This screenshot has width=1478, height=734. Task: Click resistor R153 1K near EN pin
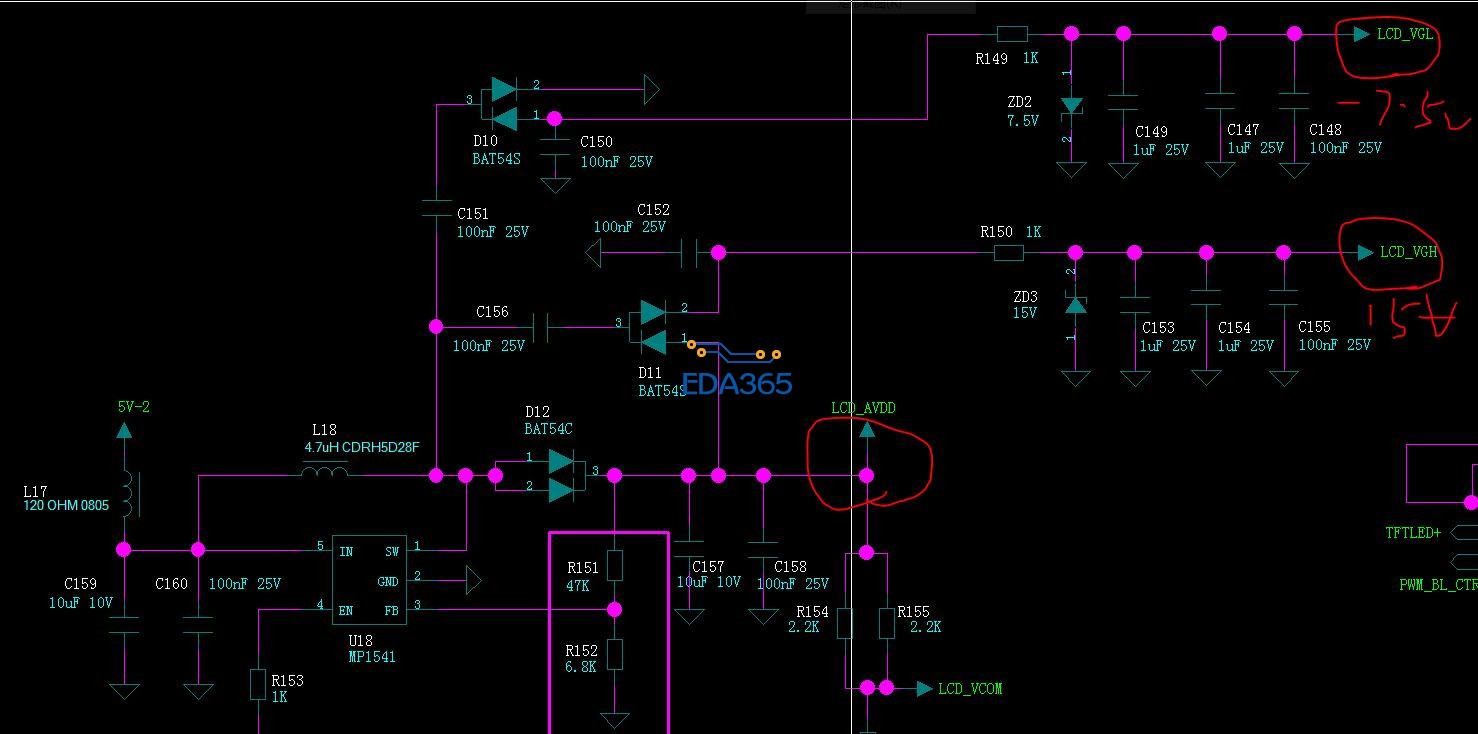point(258,684)
